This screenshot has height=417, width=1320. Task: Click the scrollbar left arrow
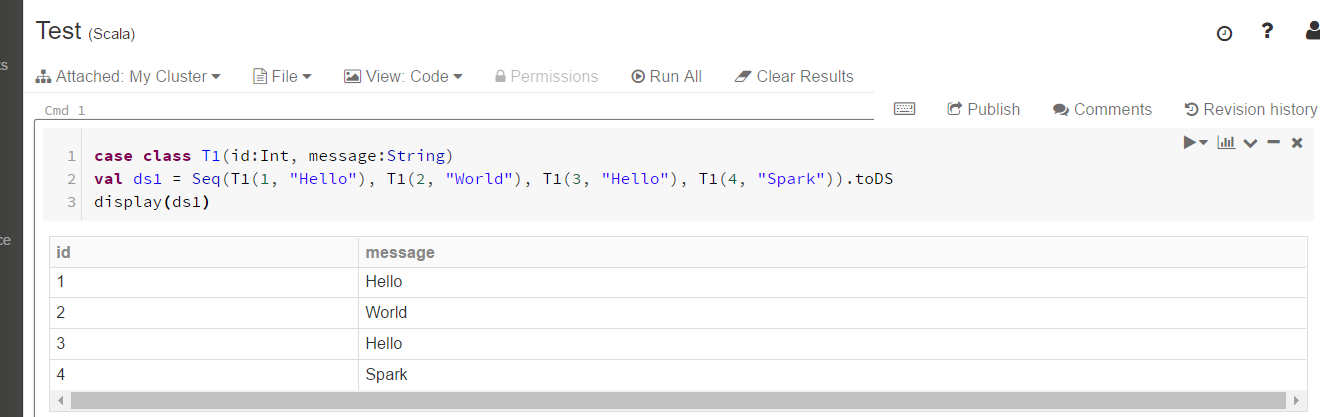pyautogui.click(x=59, y=401)
